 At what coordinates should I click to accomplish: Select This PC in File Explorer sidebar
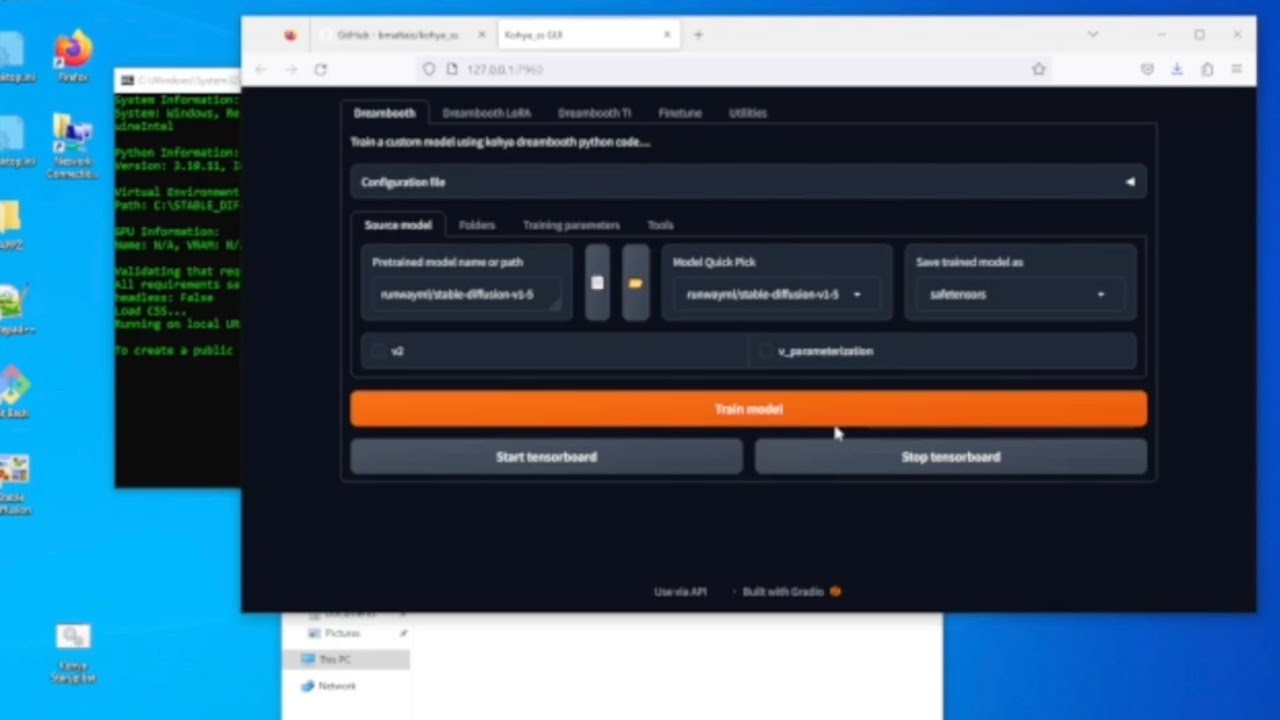point(335,659)
